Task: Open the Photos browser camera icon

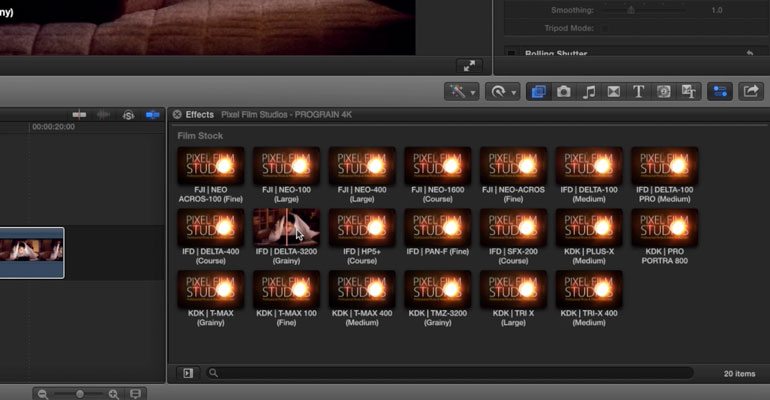Action: 564,92
